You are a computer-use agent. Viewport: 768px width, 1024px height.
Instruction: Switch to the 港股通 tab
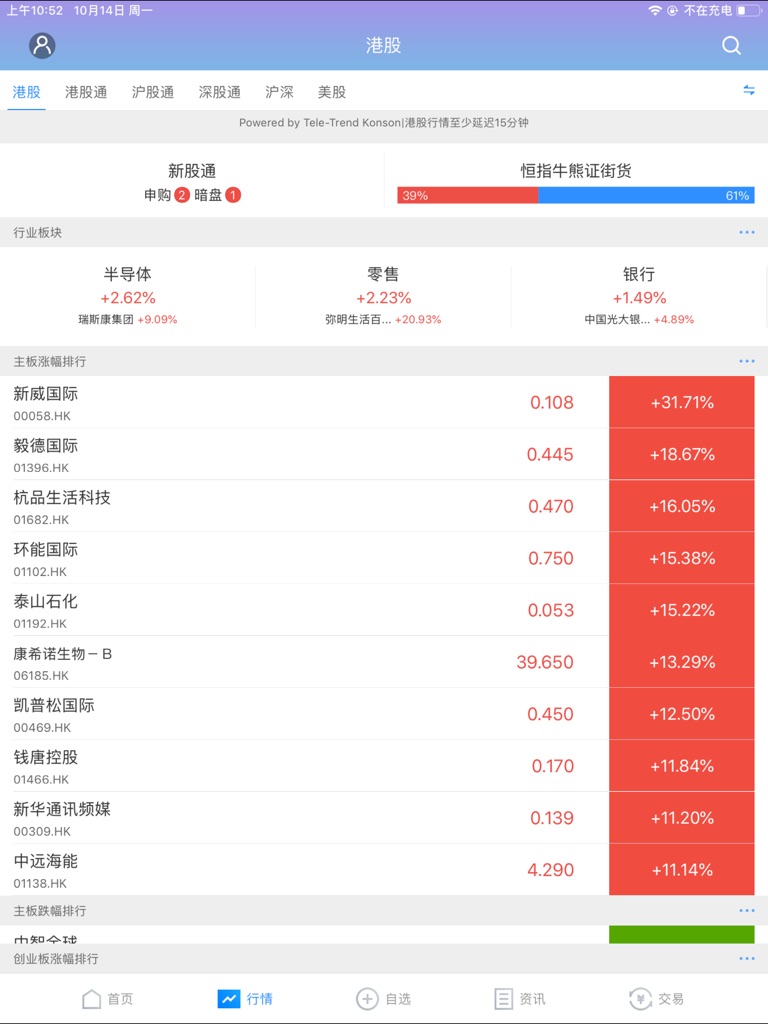click(x=86, y=92)
